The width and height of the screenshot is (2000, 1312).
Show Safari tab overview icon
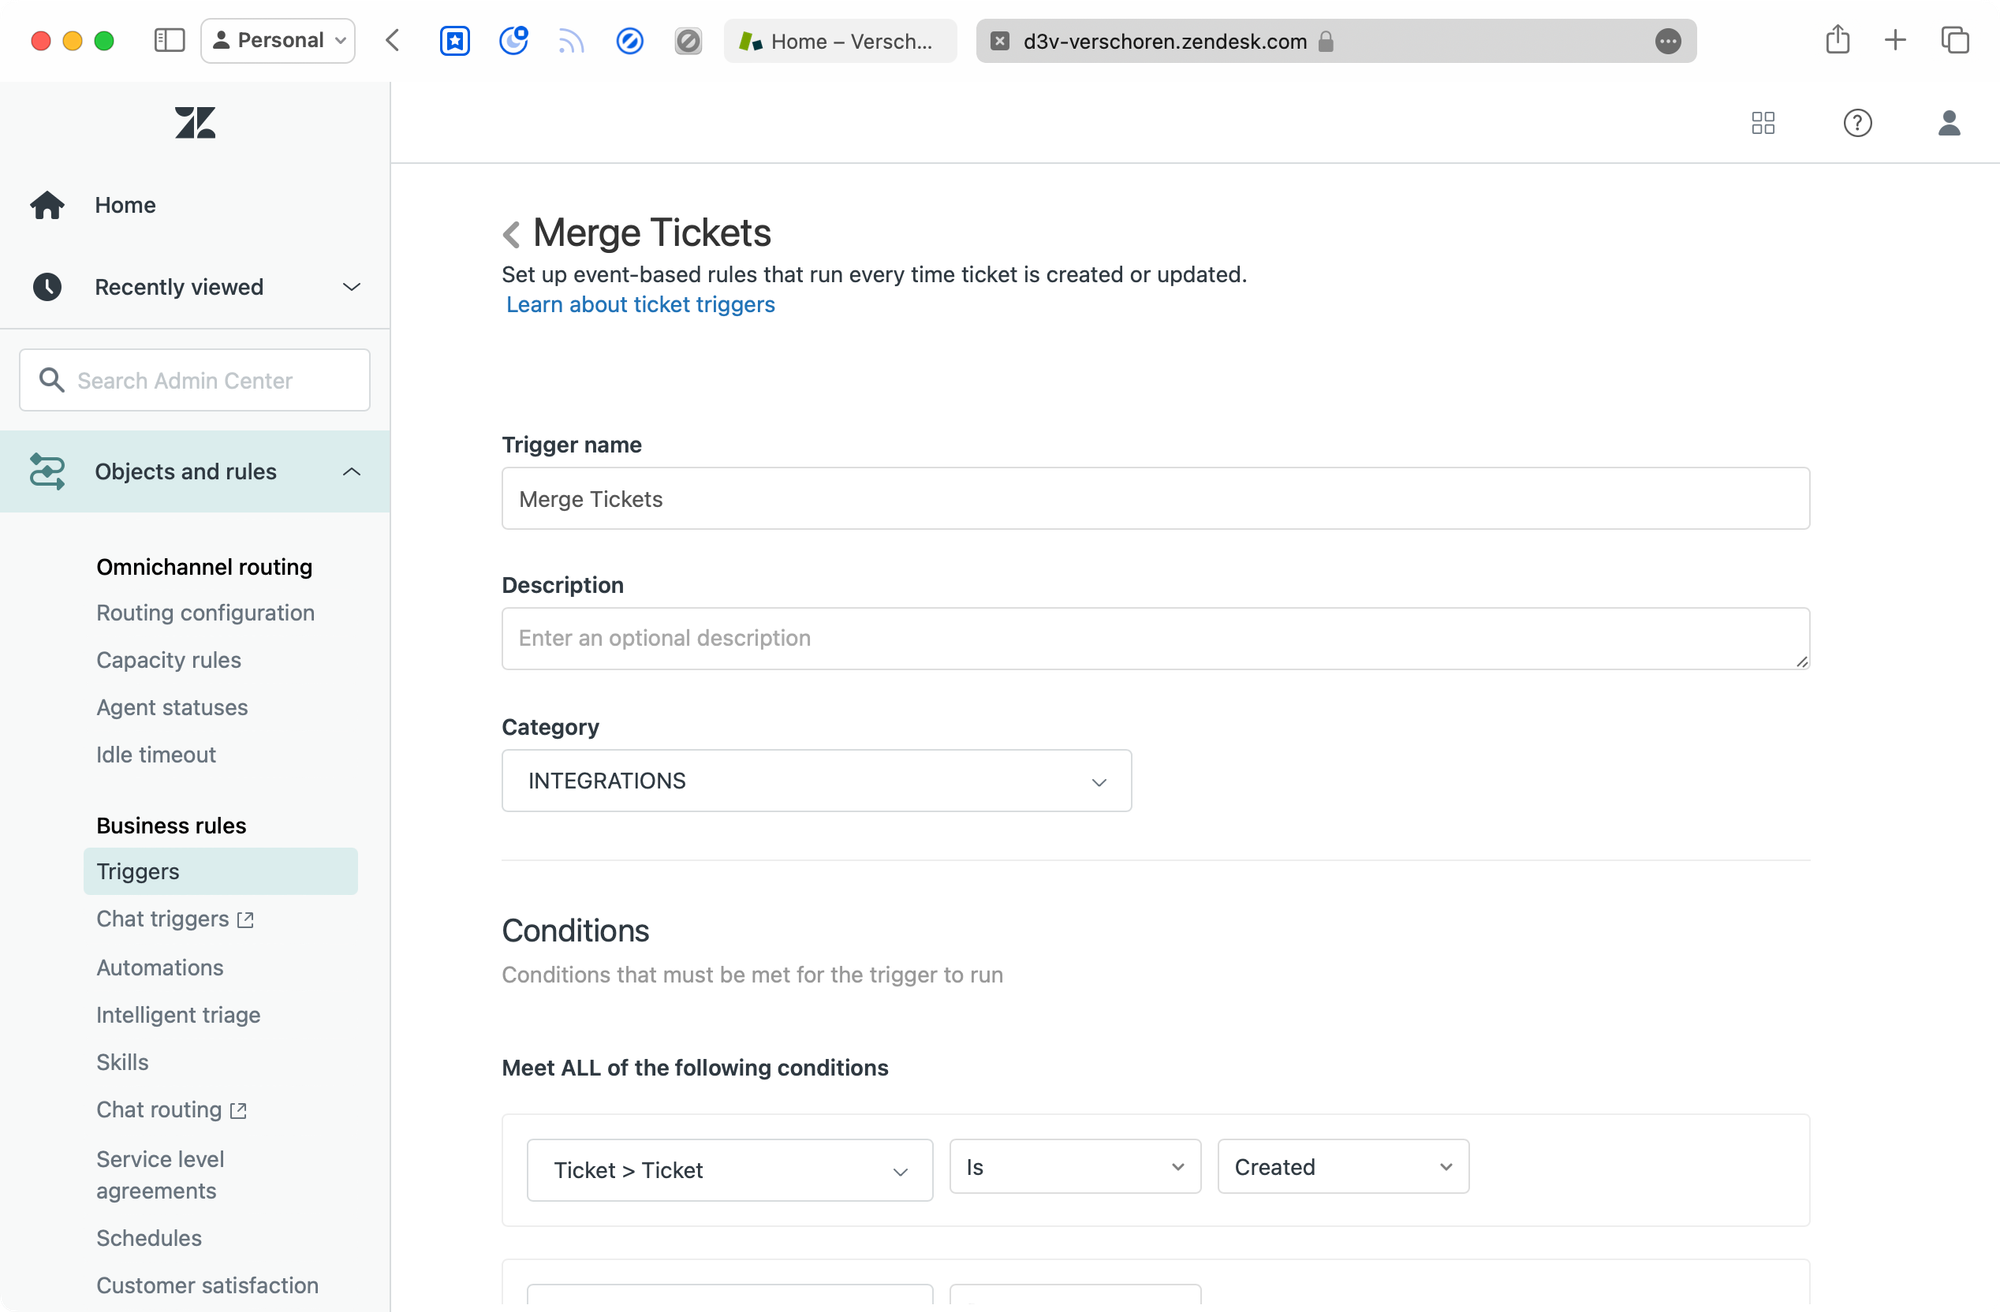1954,41
